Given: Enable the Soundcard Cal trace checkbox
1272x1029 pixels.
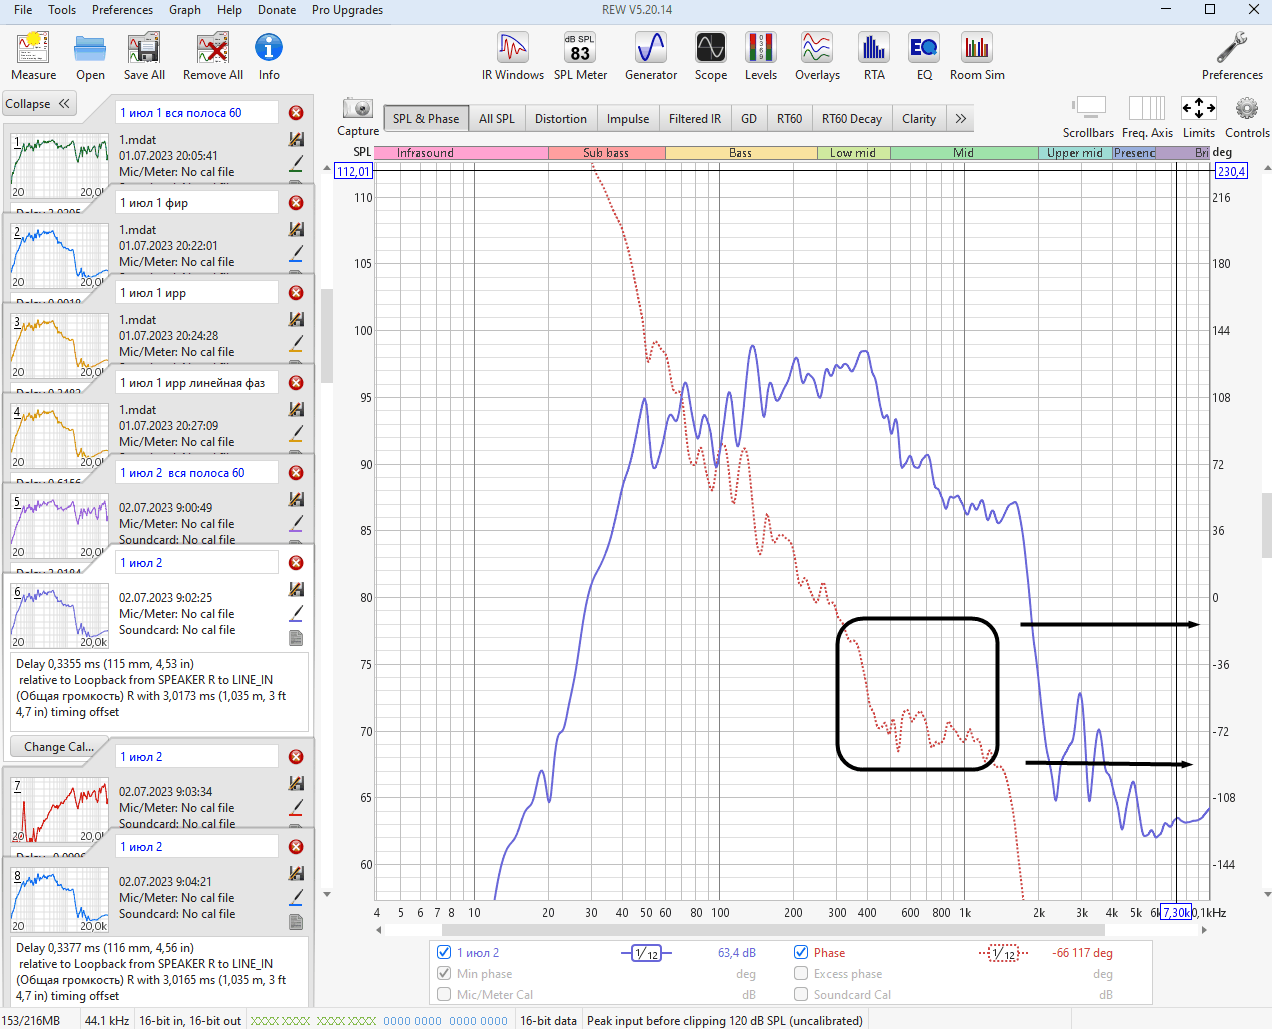Looking at the screenshot, I should [801, 994].
